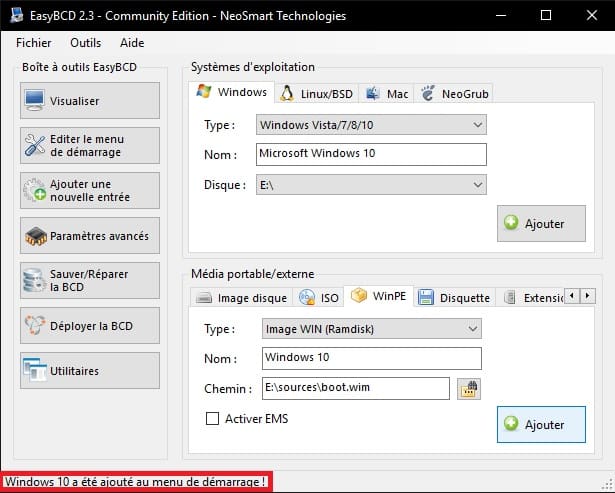Click the NeoGrub gnome foot icon

tap(428, 93)
